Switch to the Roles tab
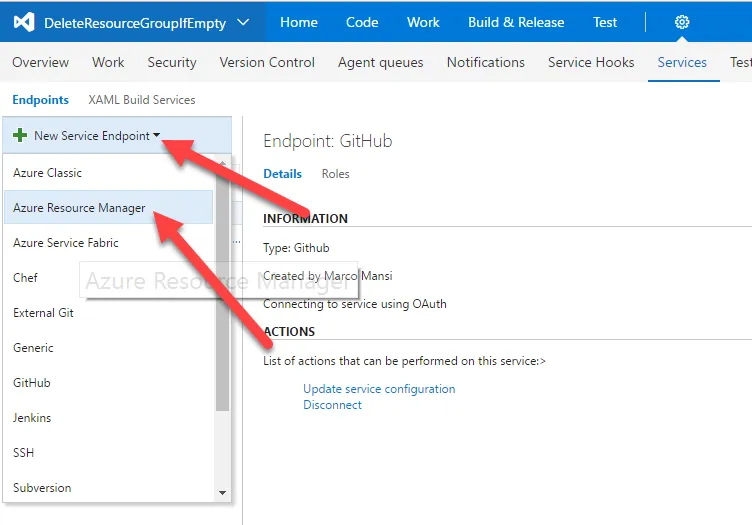The width and height of the screenshot is (752, 525). pyautogui.click(x=335, y=174)
